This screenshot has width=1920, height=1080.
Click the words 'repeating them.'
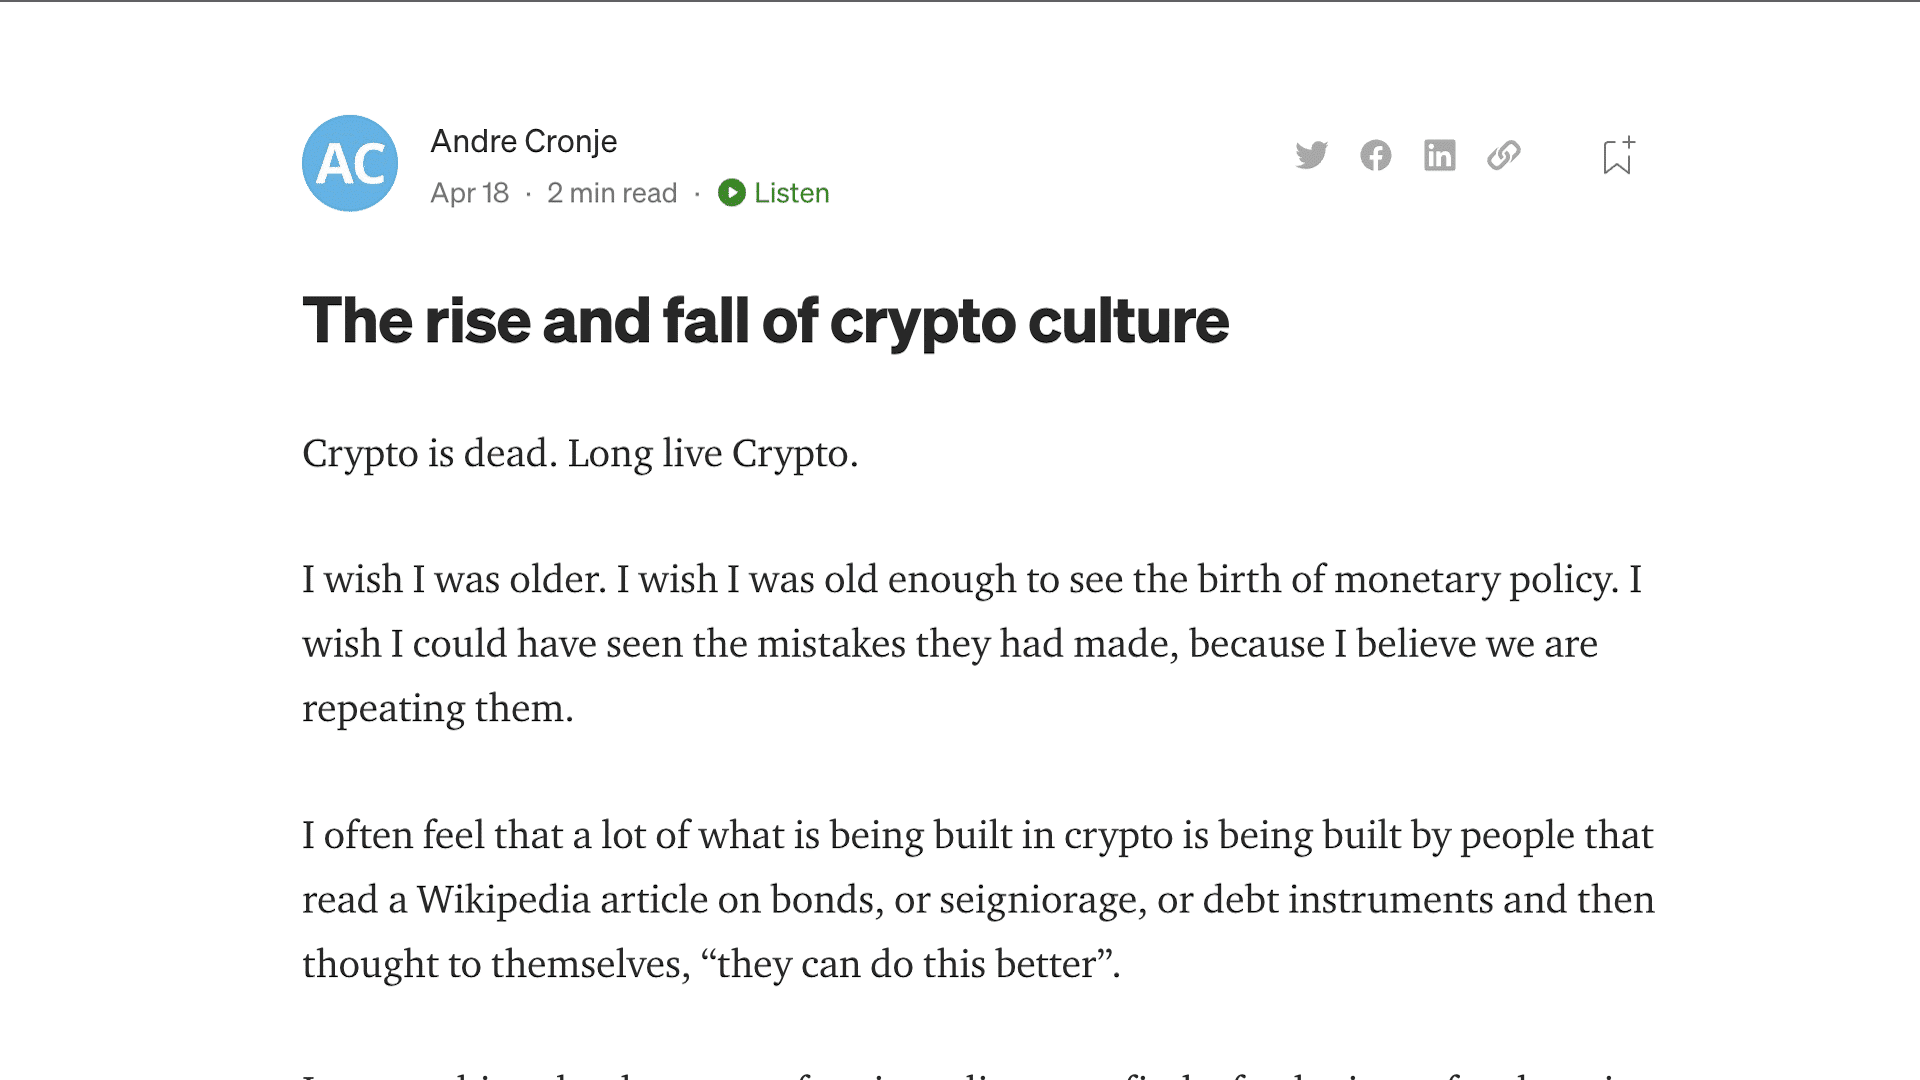coord(438,708)
